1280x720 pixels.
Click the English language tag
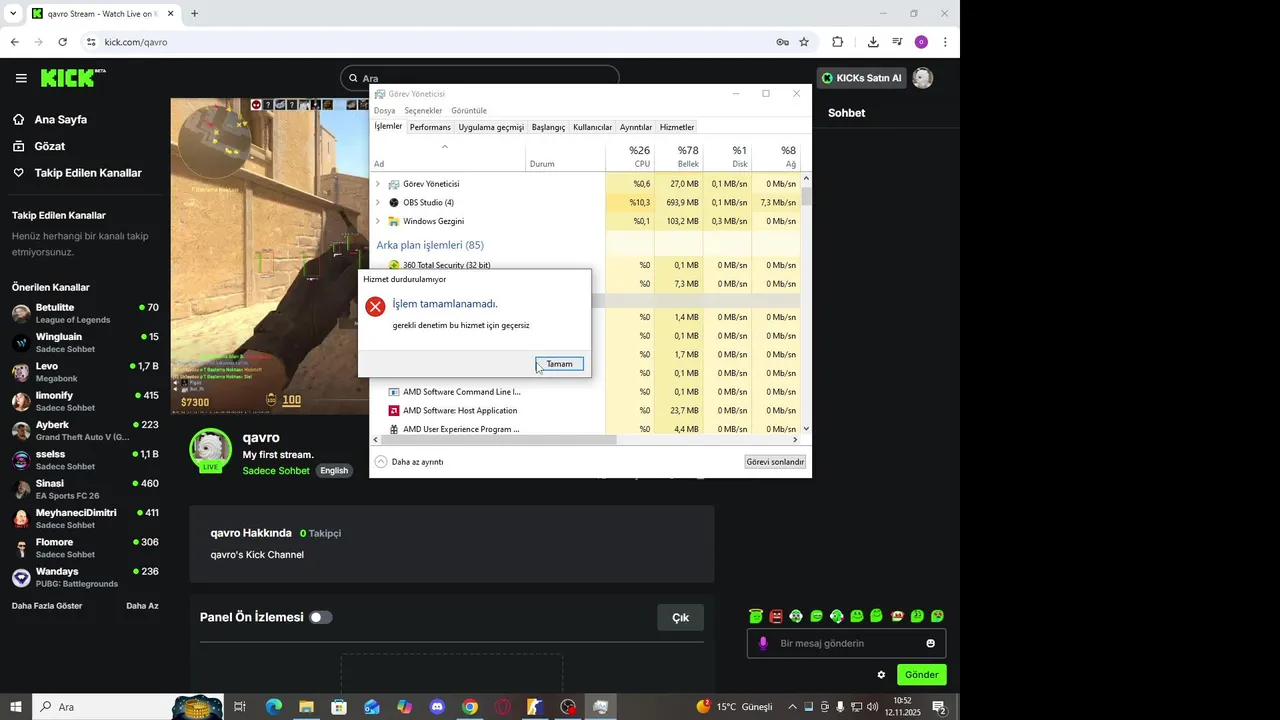point(334,471)
